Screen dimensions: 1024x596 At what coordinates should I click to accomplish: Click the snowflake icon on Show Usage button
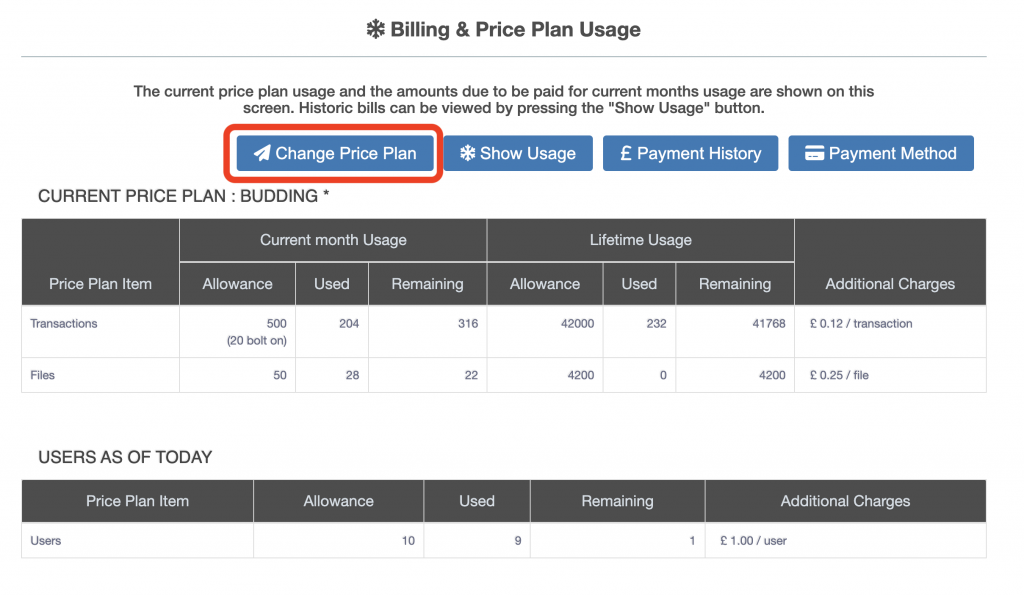click(x=467, y=153)
